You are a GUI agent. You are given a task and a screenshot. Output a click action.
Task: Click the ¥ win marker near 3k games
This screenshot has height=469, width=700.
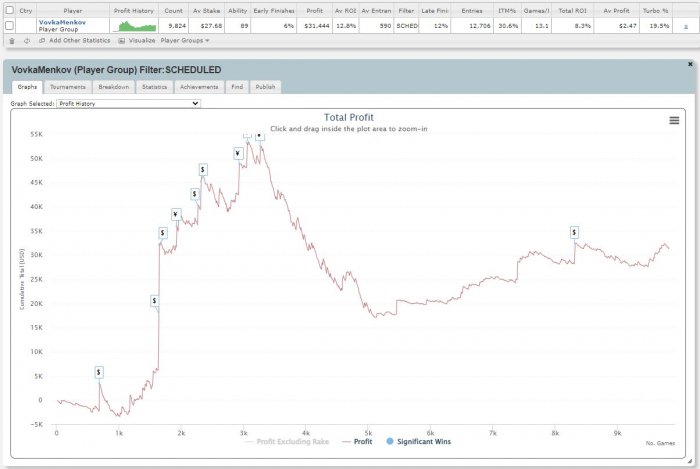238,154
